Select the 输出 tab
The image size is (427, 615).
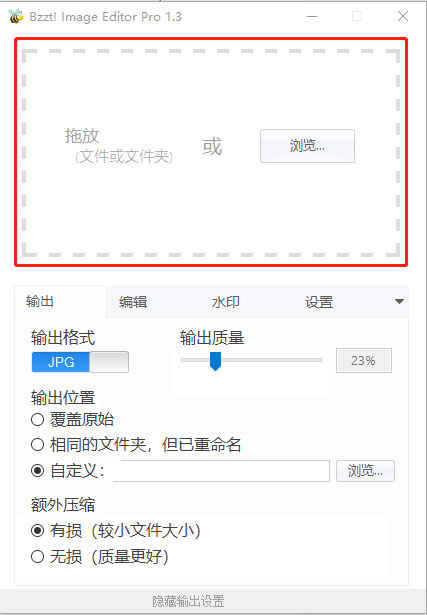point(40,301)
